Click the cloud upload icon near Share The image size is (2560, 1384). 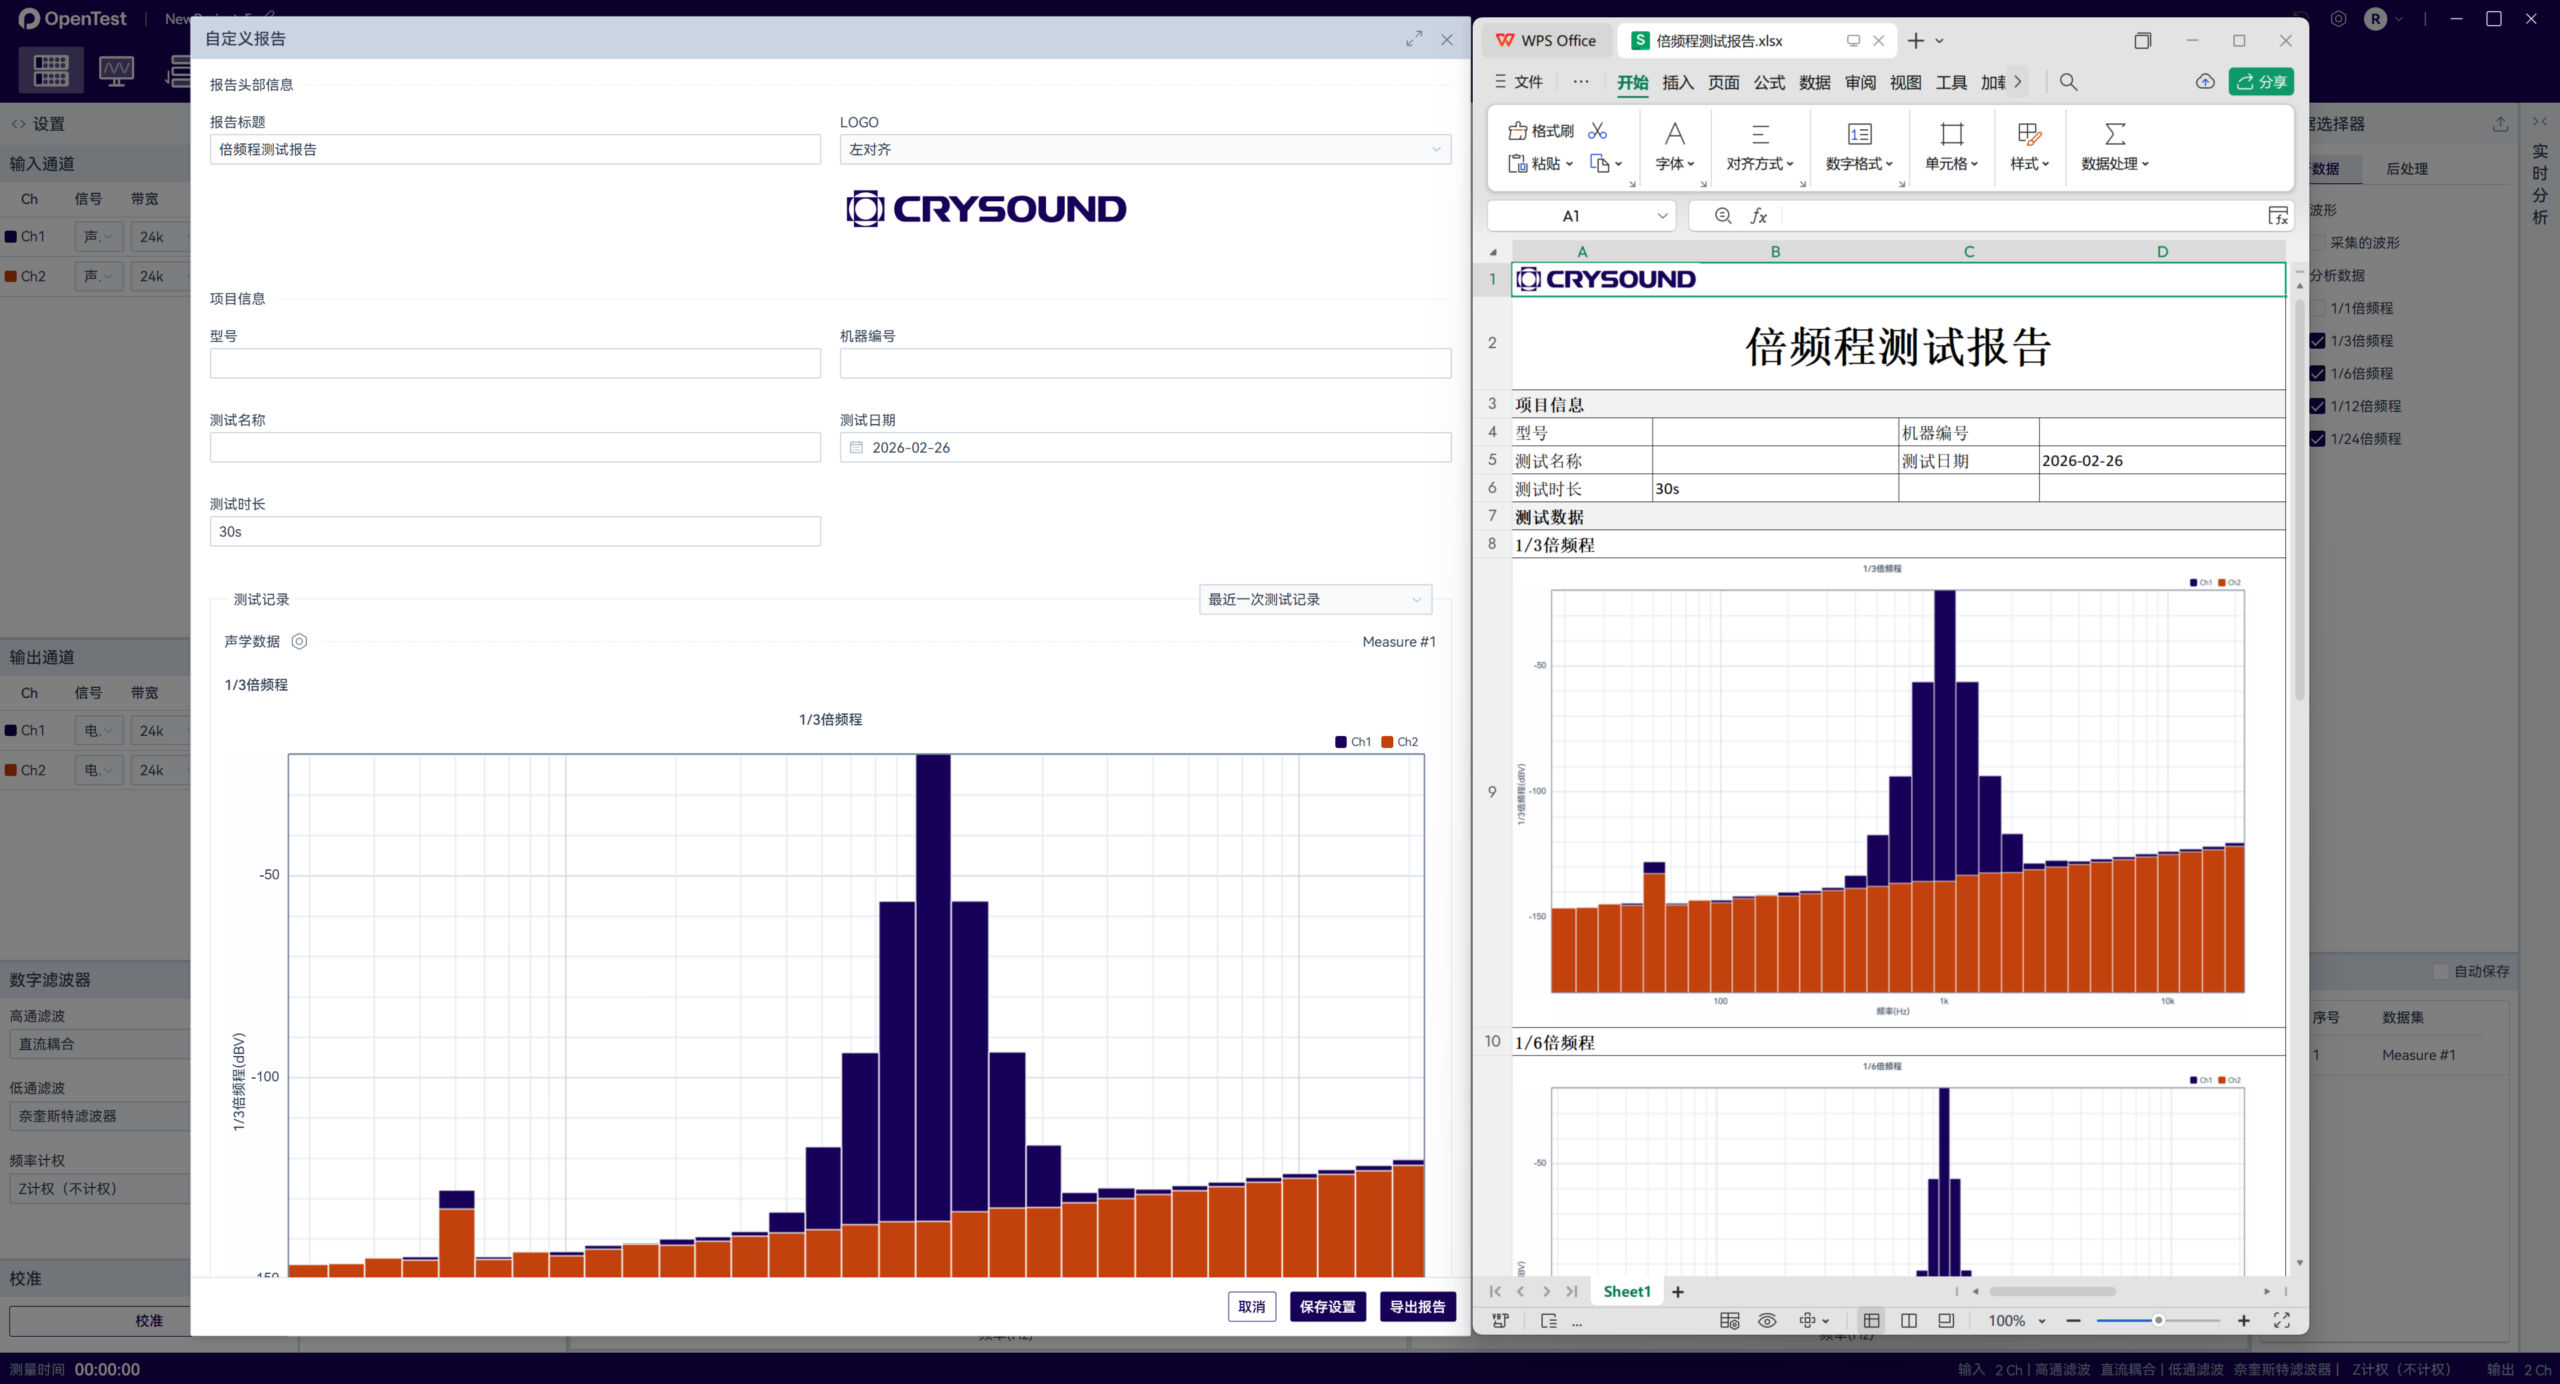2205,82
